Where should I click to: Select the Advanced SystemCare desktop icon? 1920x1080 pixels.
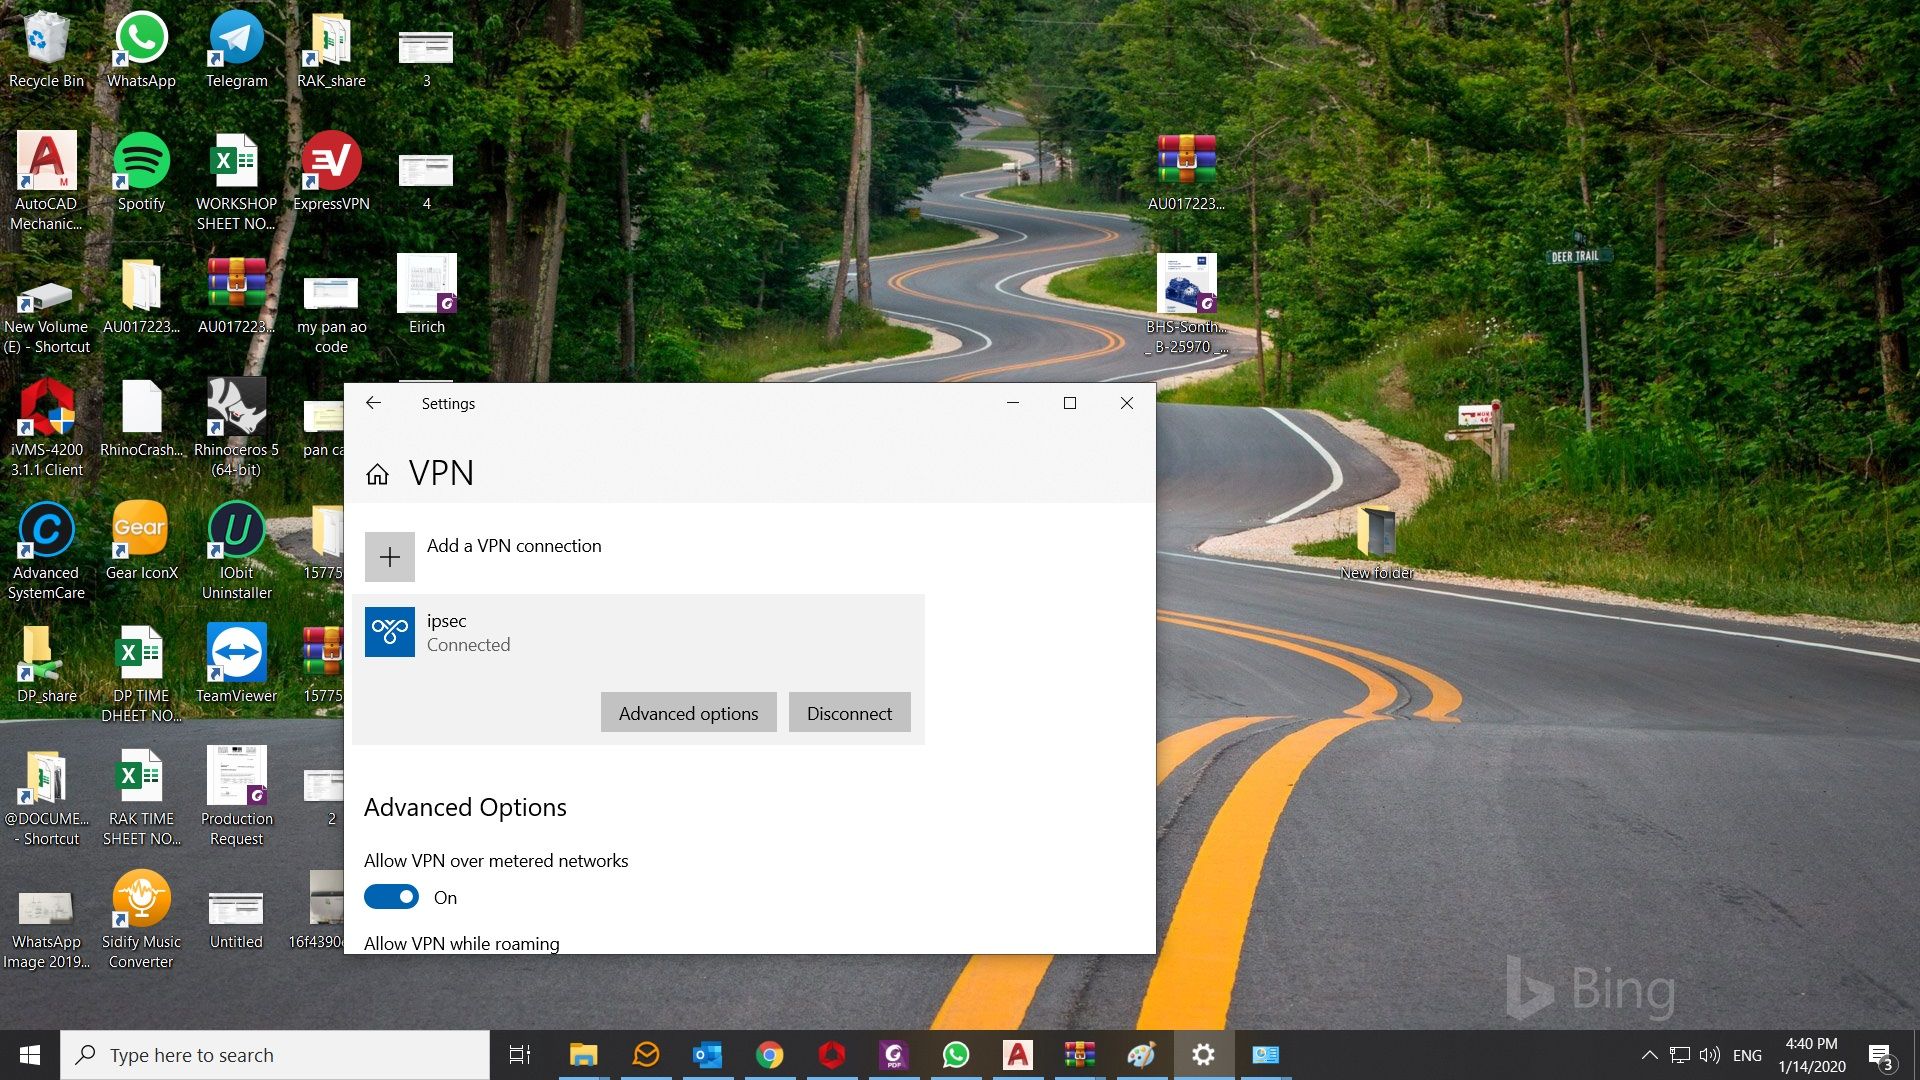[x=46, y=551]
